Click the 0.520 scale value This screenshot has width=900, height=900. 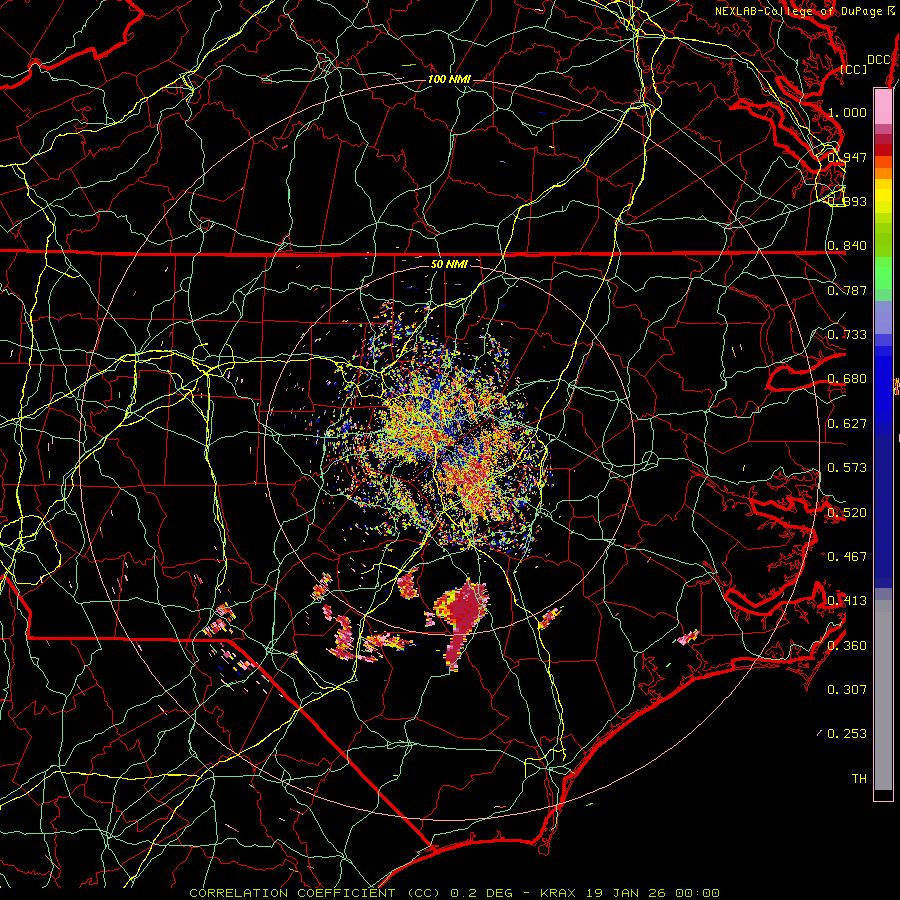coord(847,513)
